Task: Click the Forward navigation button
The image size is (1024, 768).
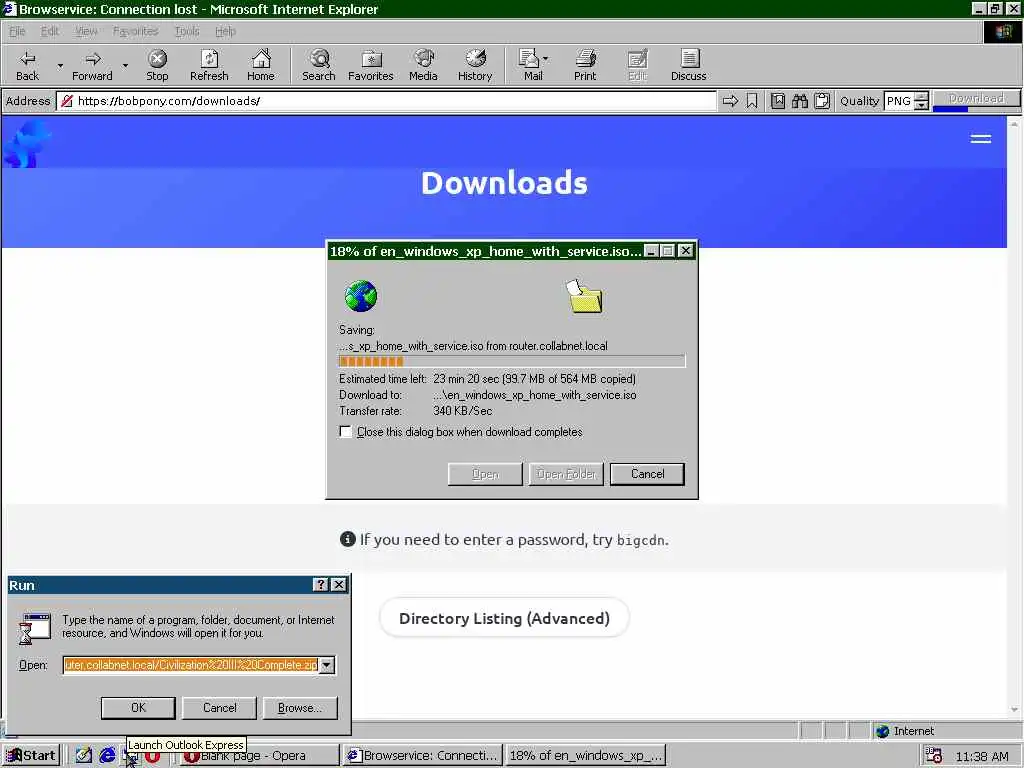Action: pos(92,65)
